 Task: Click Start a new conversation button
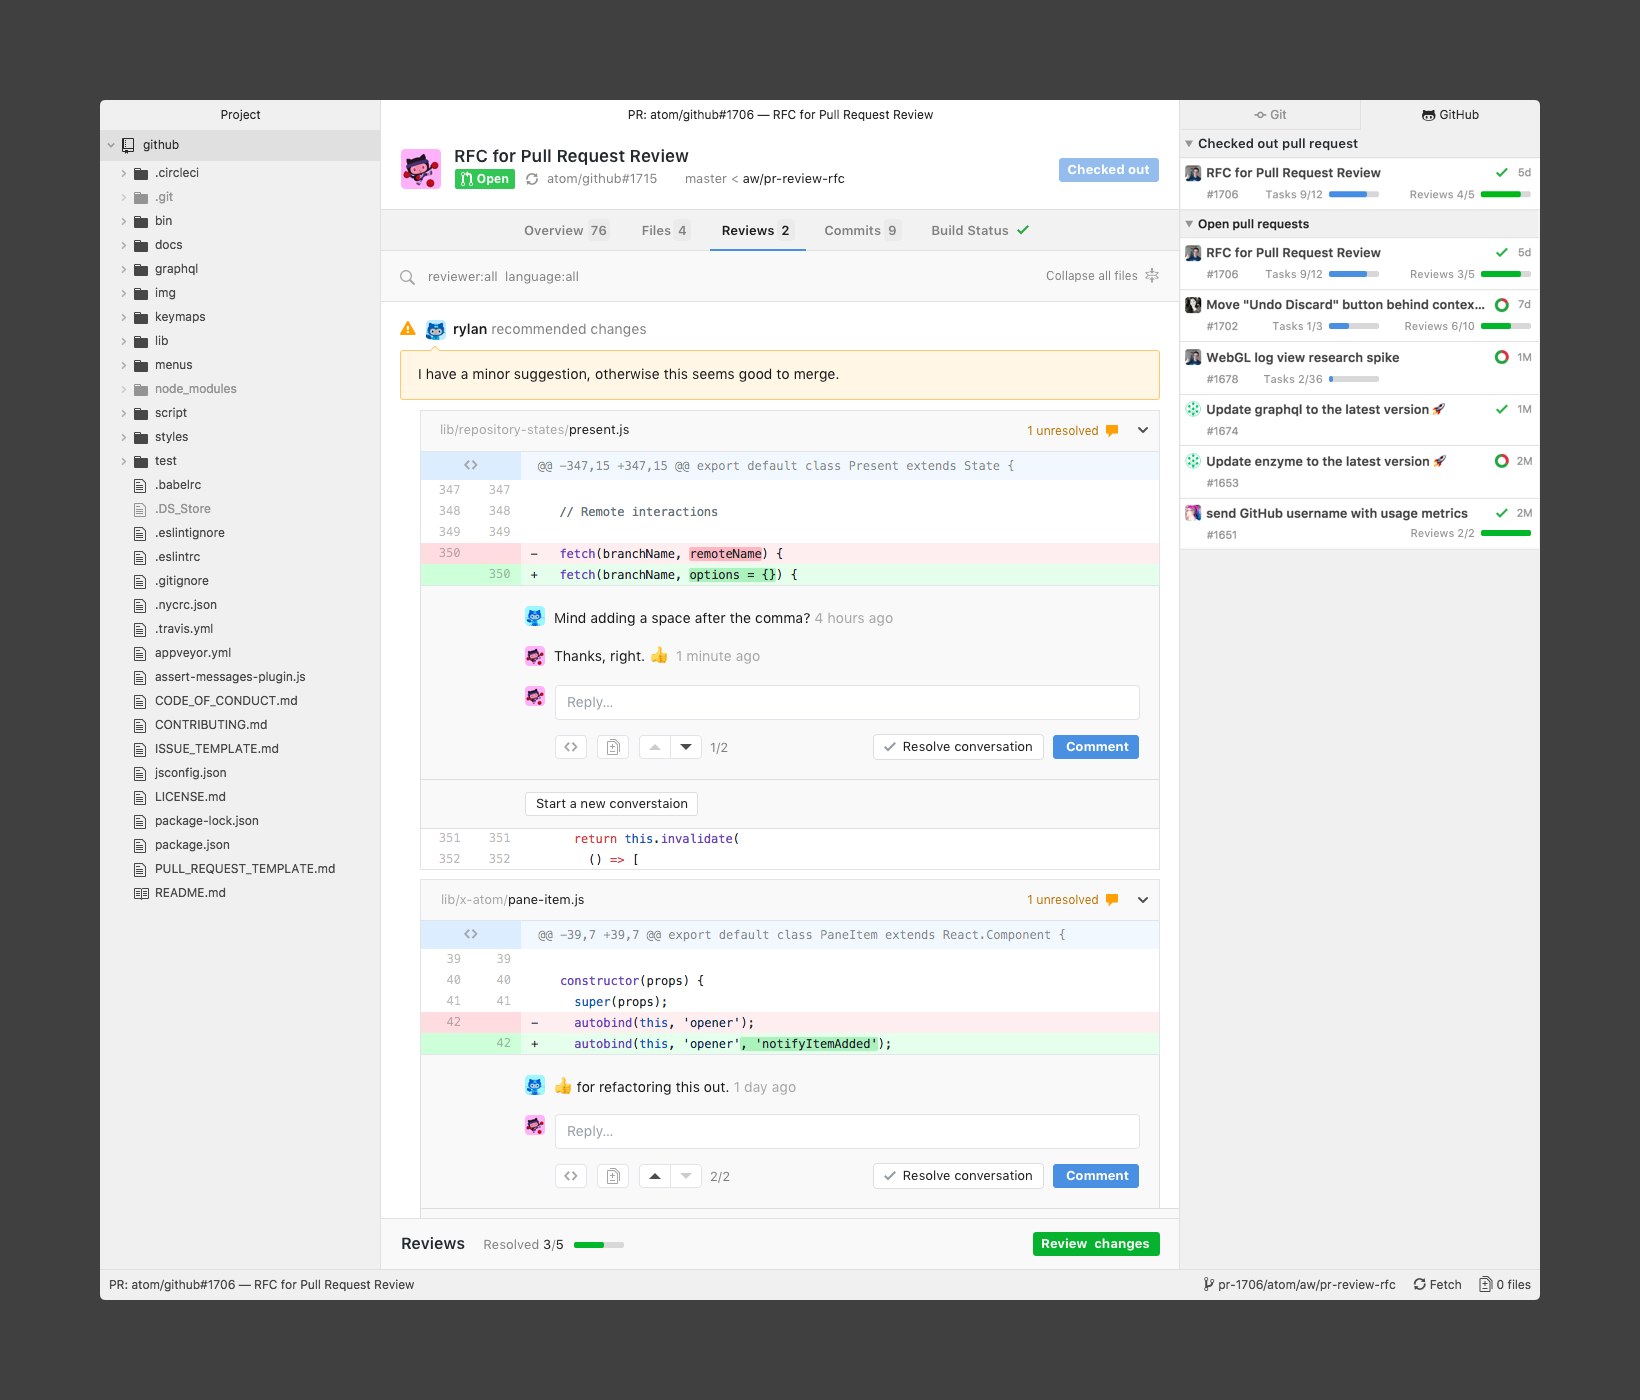pos(612,804)
